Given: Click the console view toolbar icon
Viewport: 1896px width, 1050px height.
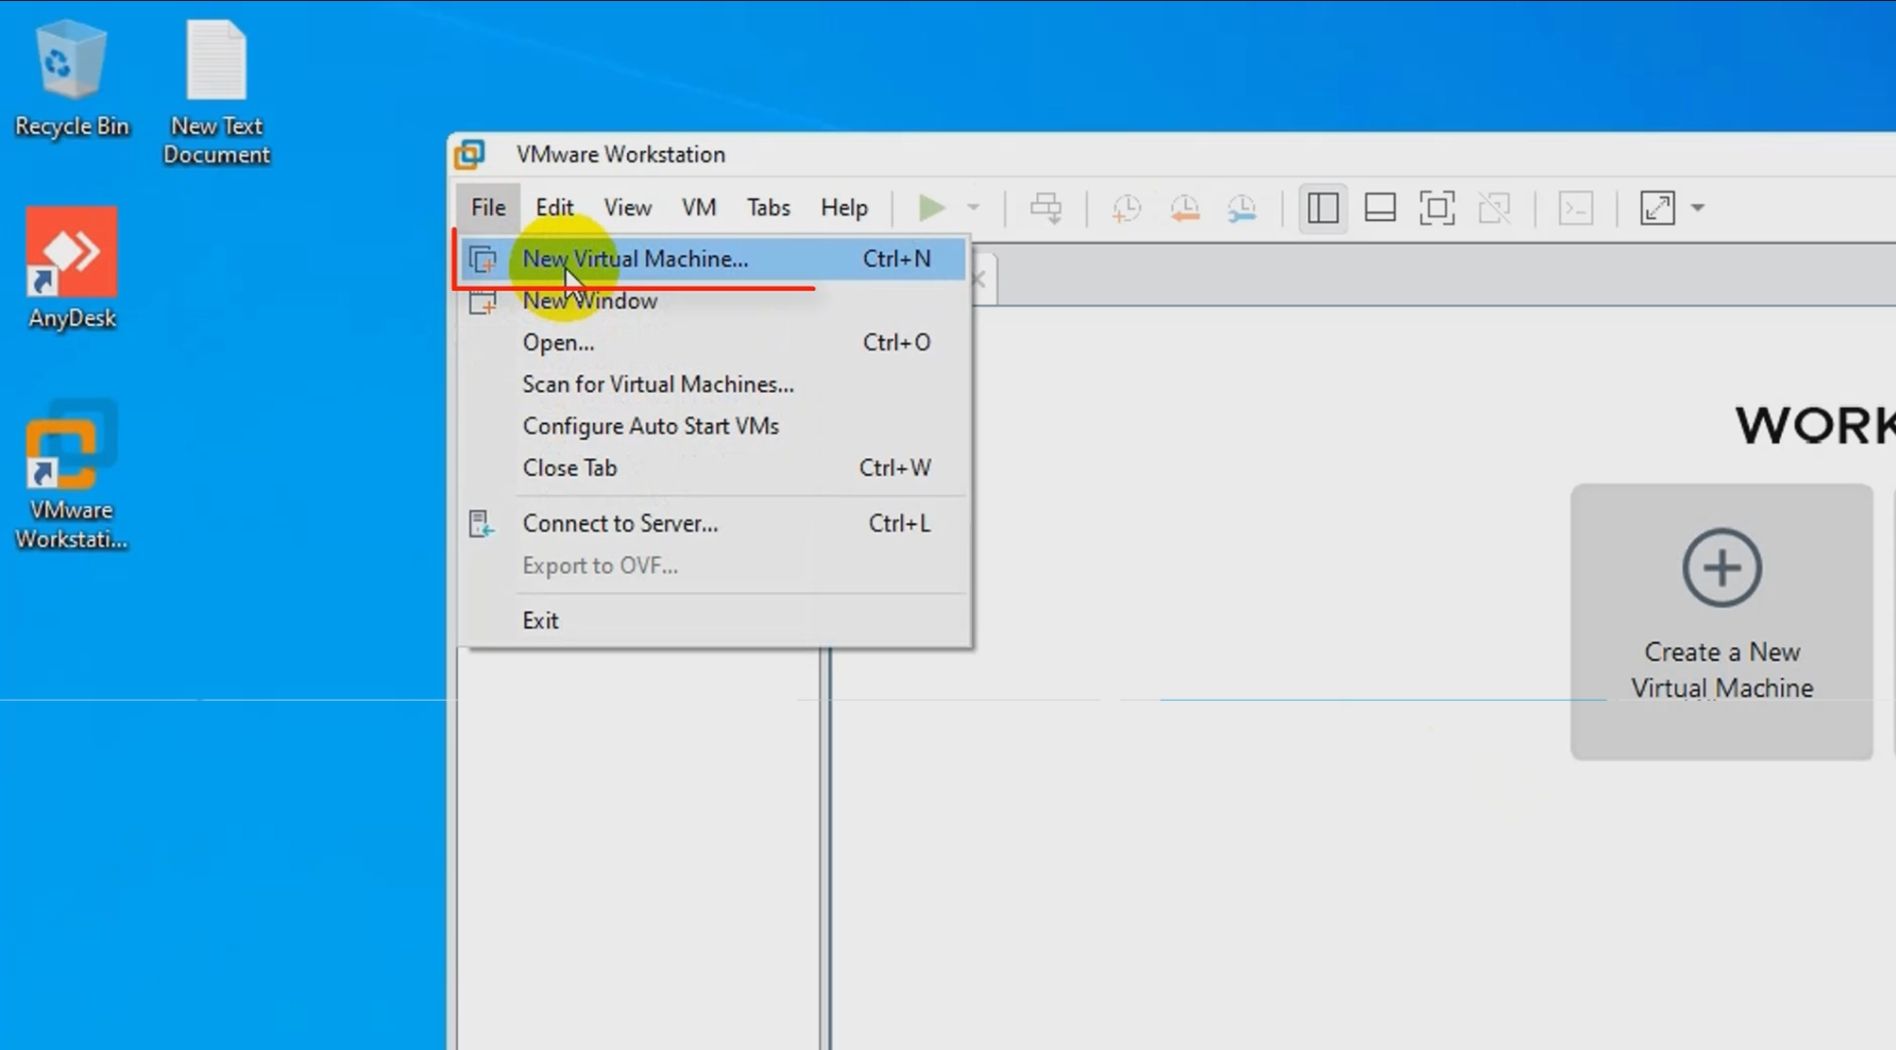Looking at the screenshot, I should point(1576,208).
